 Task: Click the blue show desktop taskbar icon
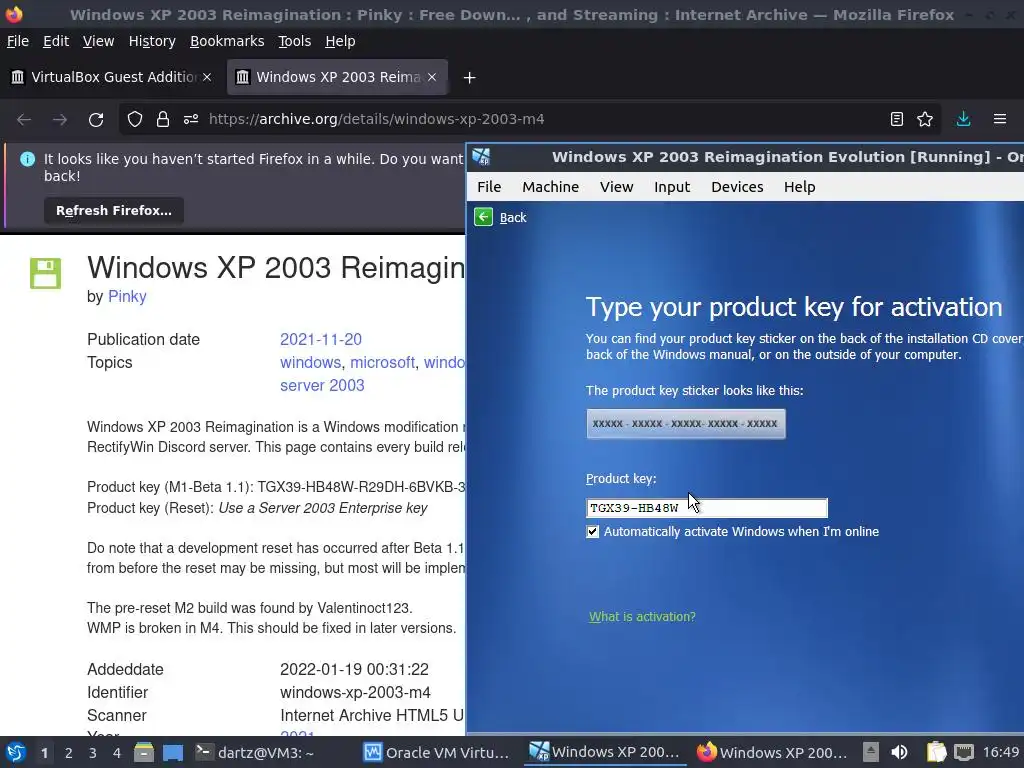[x=173, y=752]
